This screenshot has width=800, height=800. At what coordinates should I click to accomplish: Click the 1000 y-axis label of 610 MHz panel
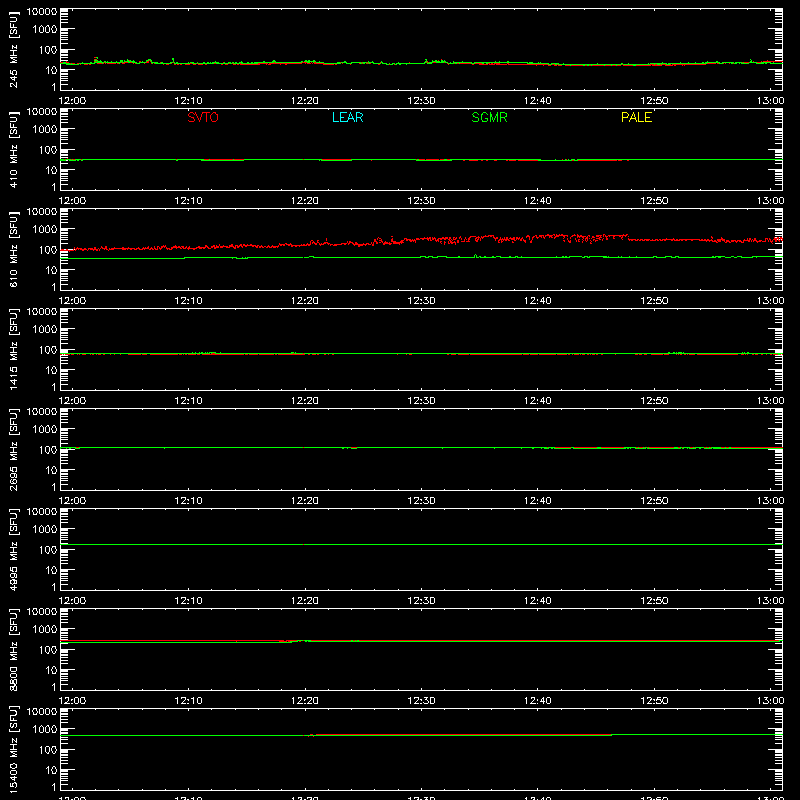(45, 230)
